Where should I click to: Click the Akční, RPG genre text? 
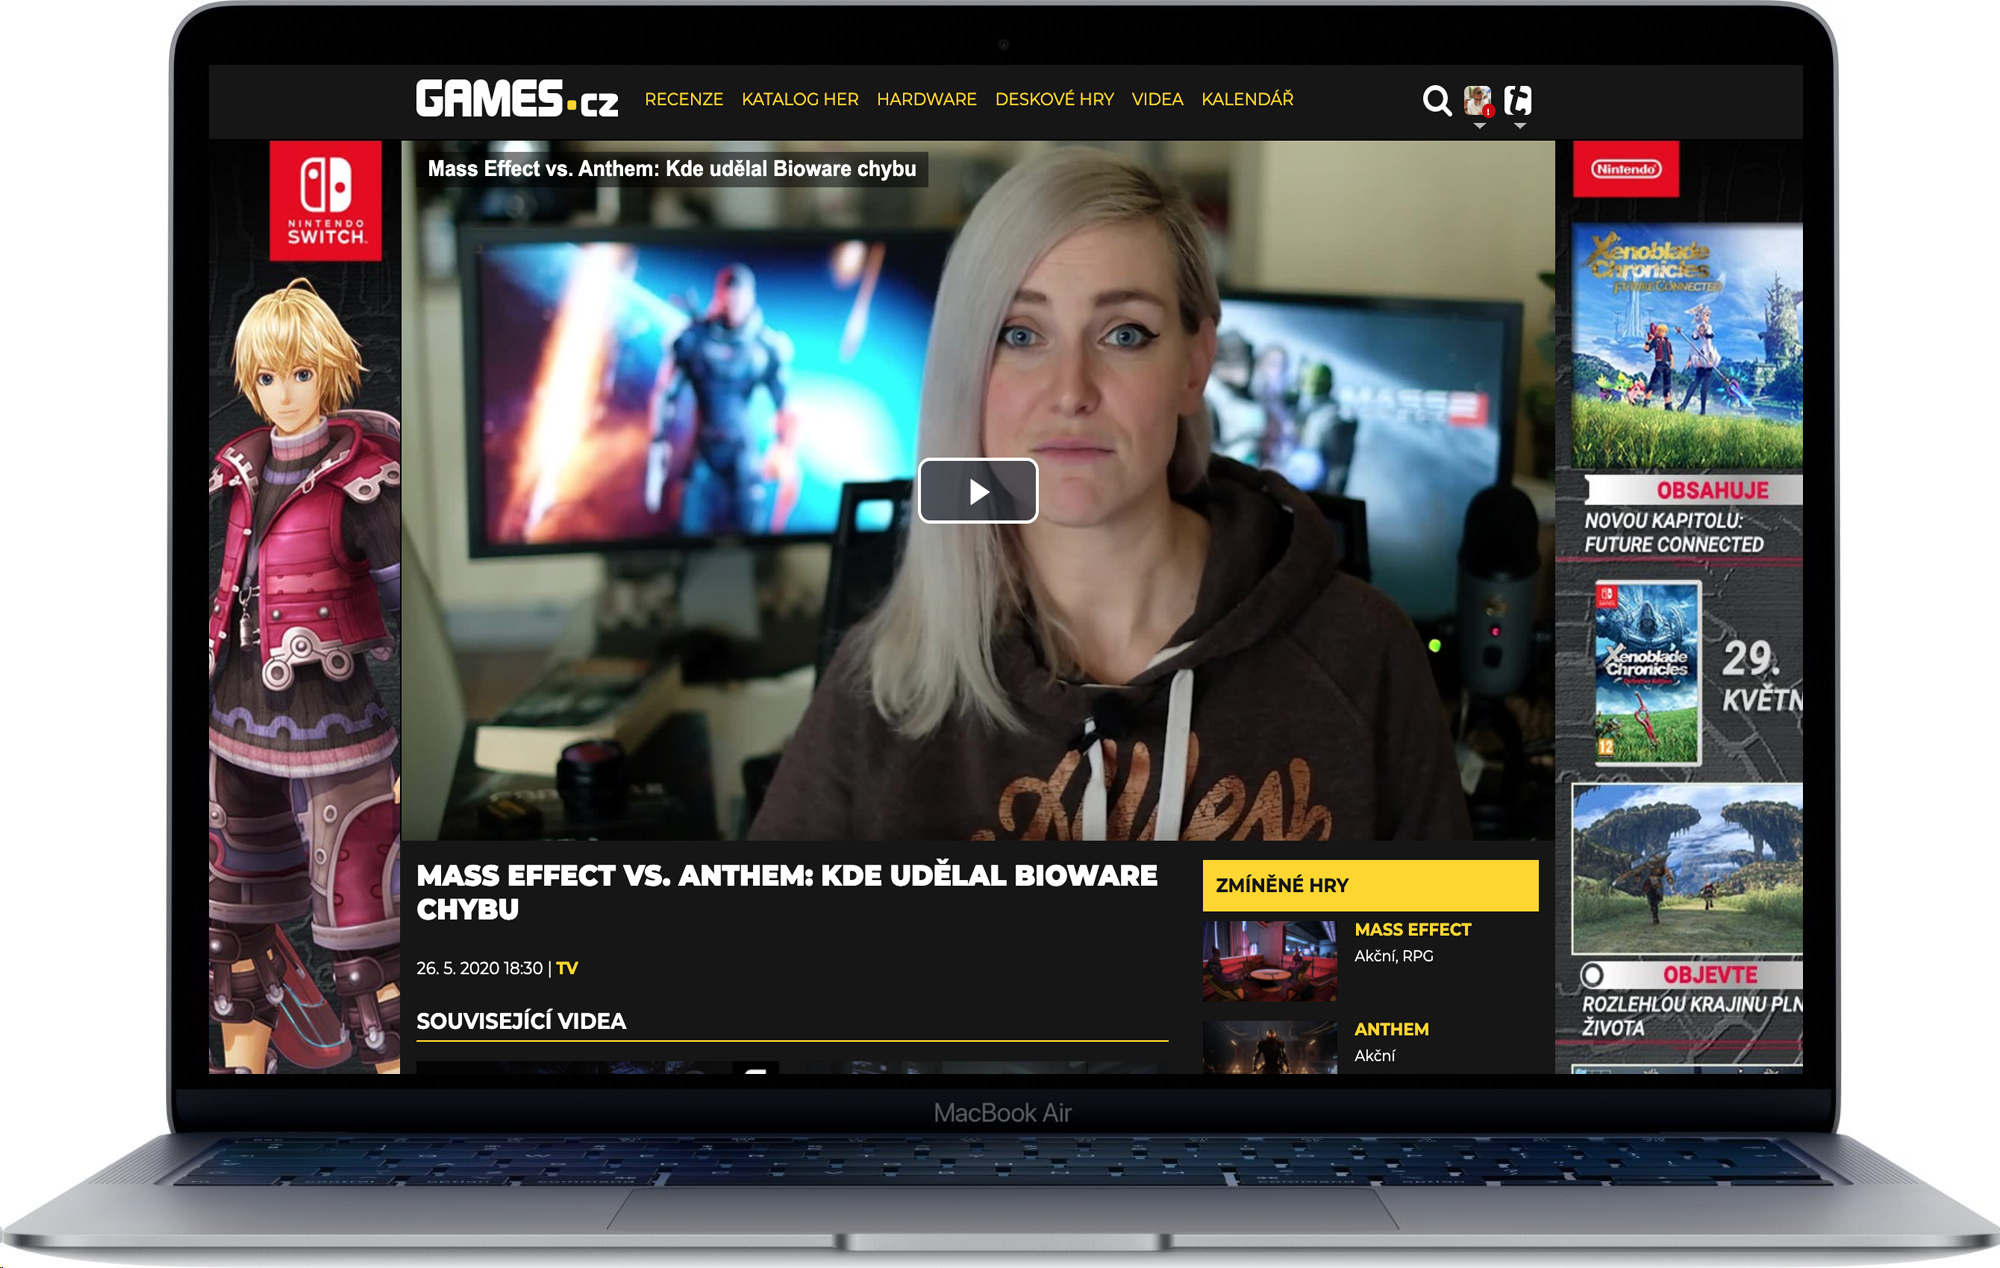tap(1394, 956)
